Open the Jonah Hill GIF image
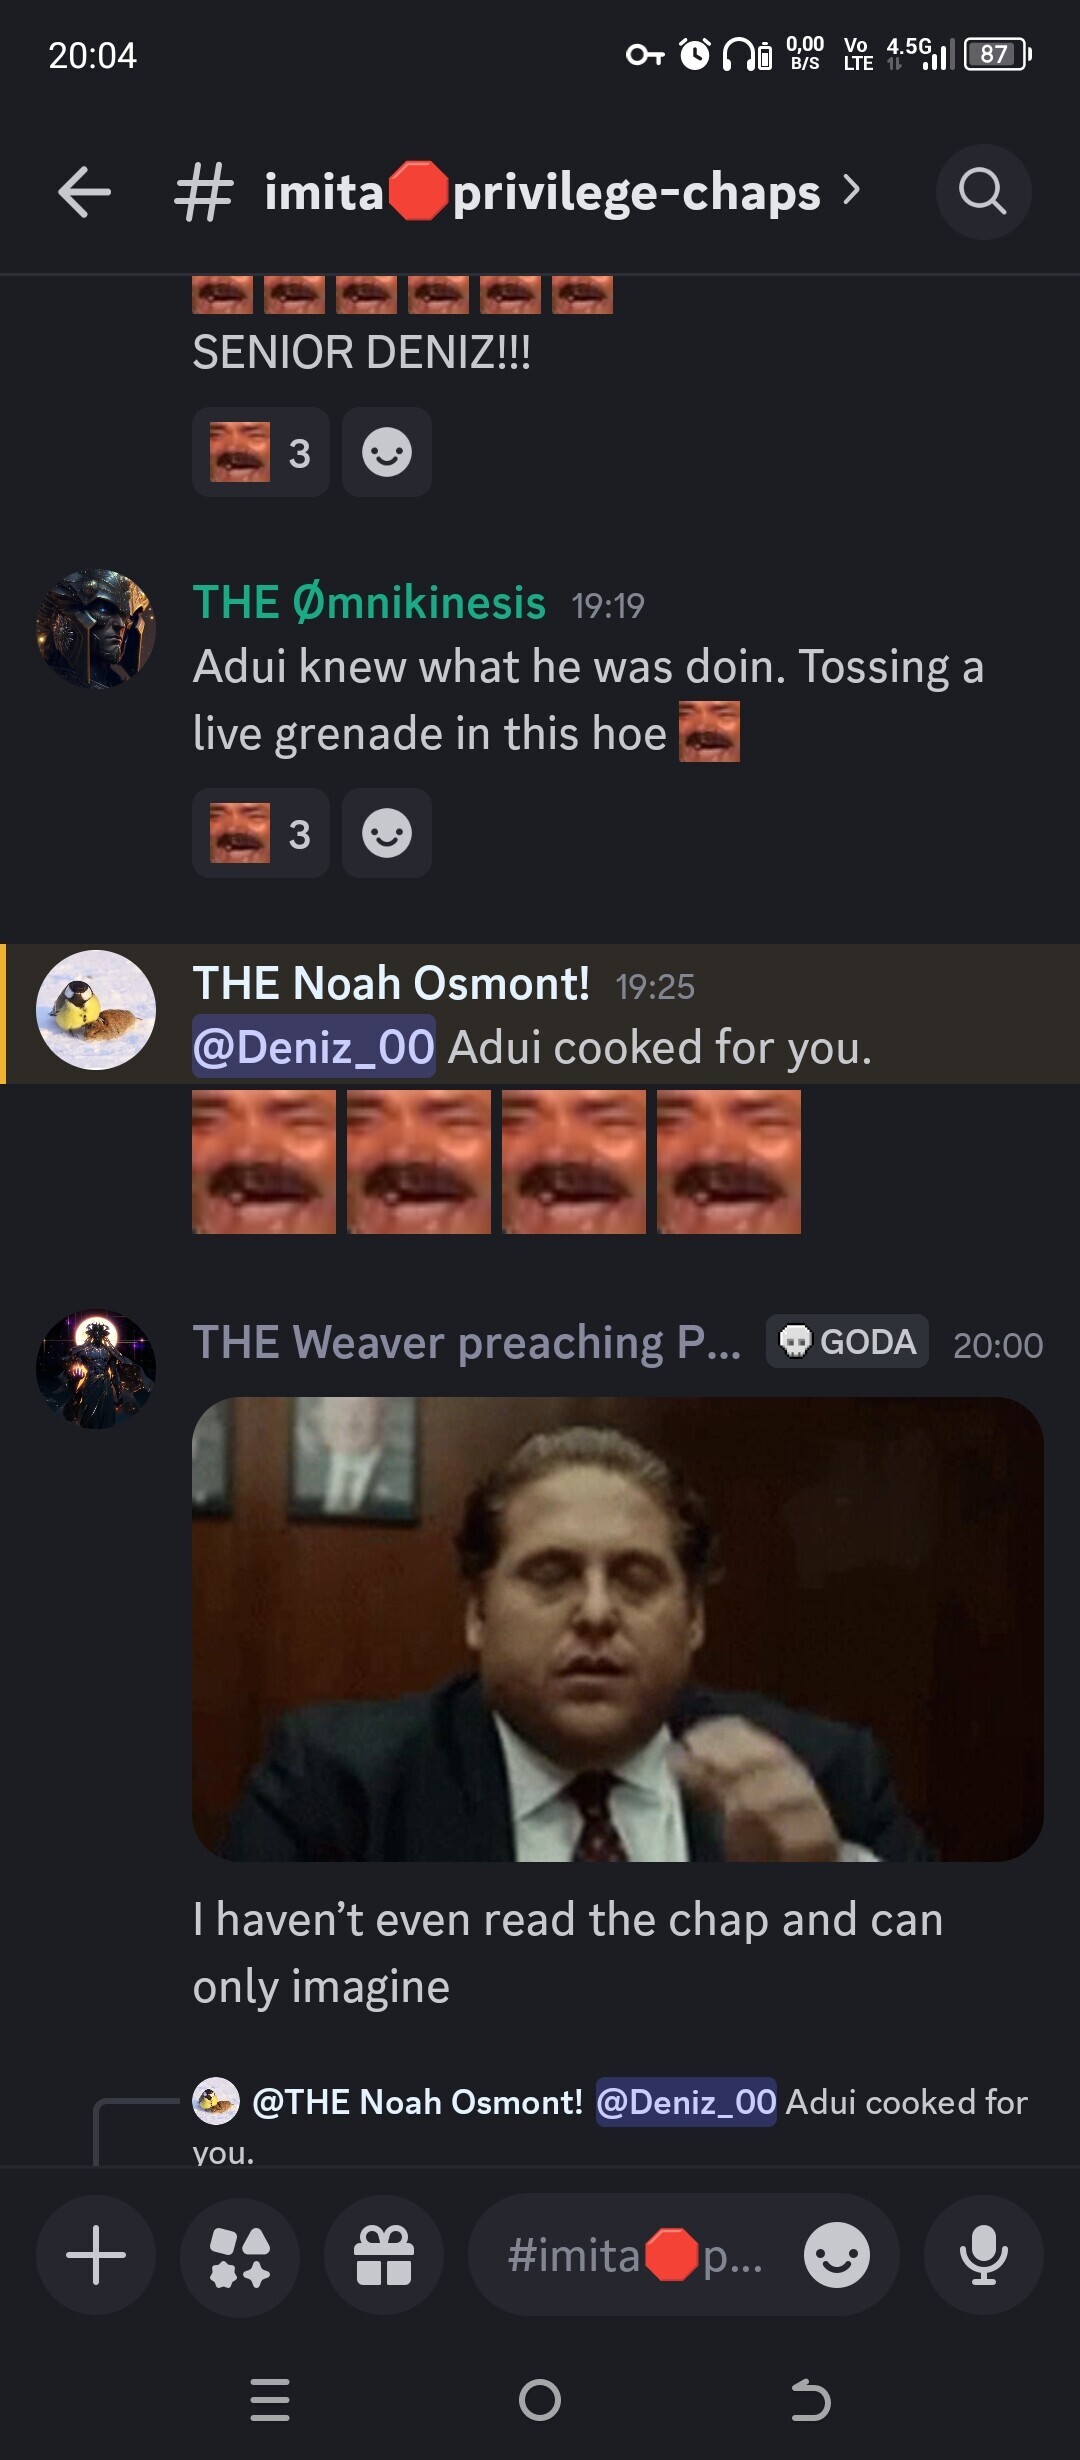1080x2460 pixels. click(x=618, y=1629)
